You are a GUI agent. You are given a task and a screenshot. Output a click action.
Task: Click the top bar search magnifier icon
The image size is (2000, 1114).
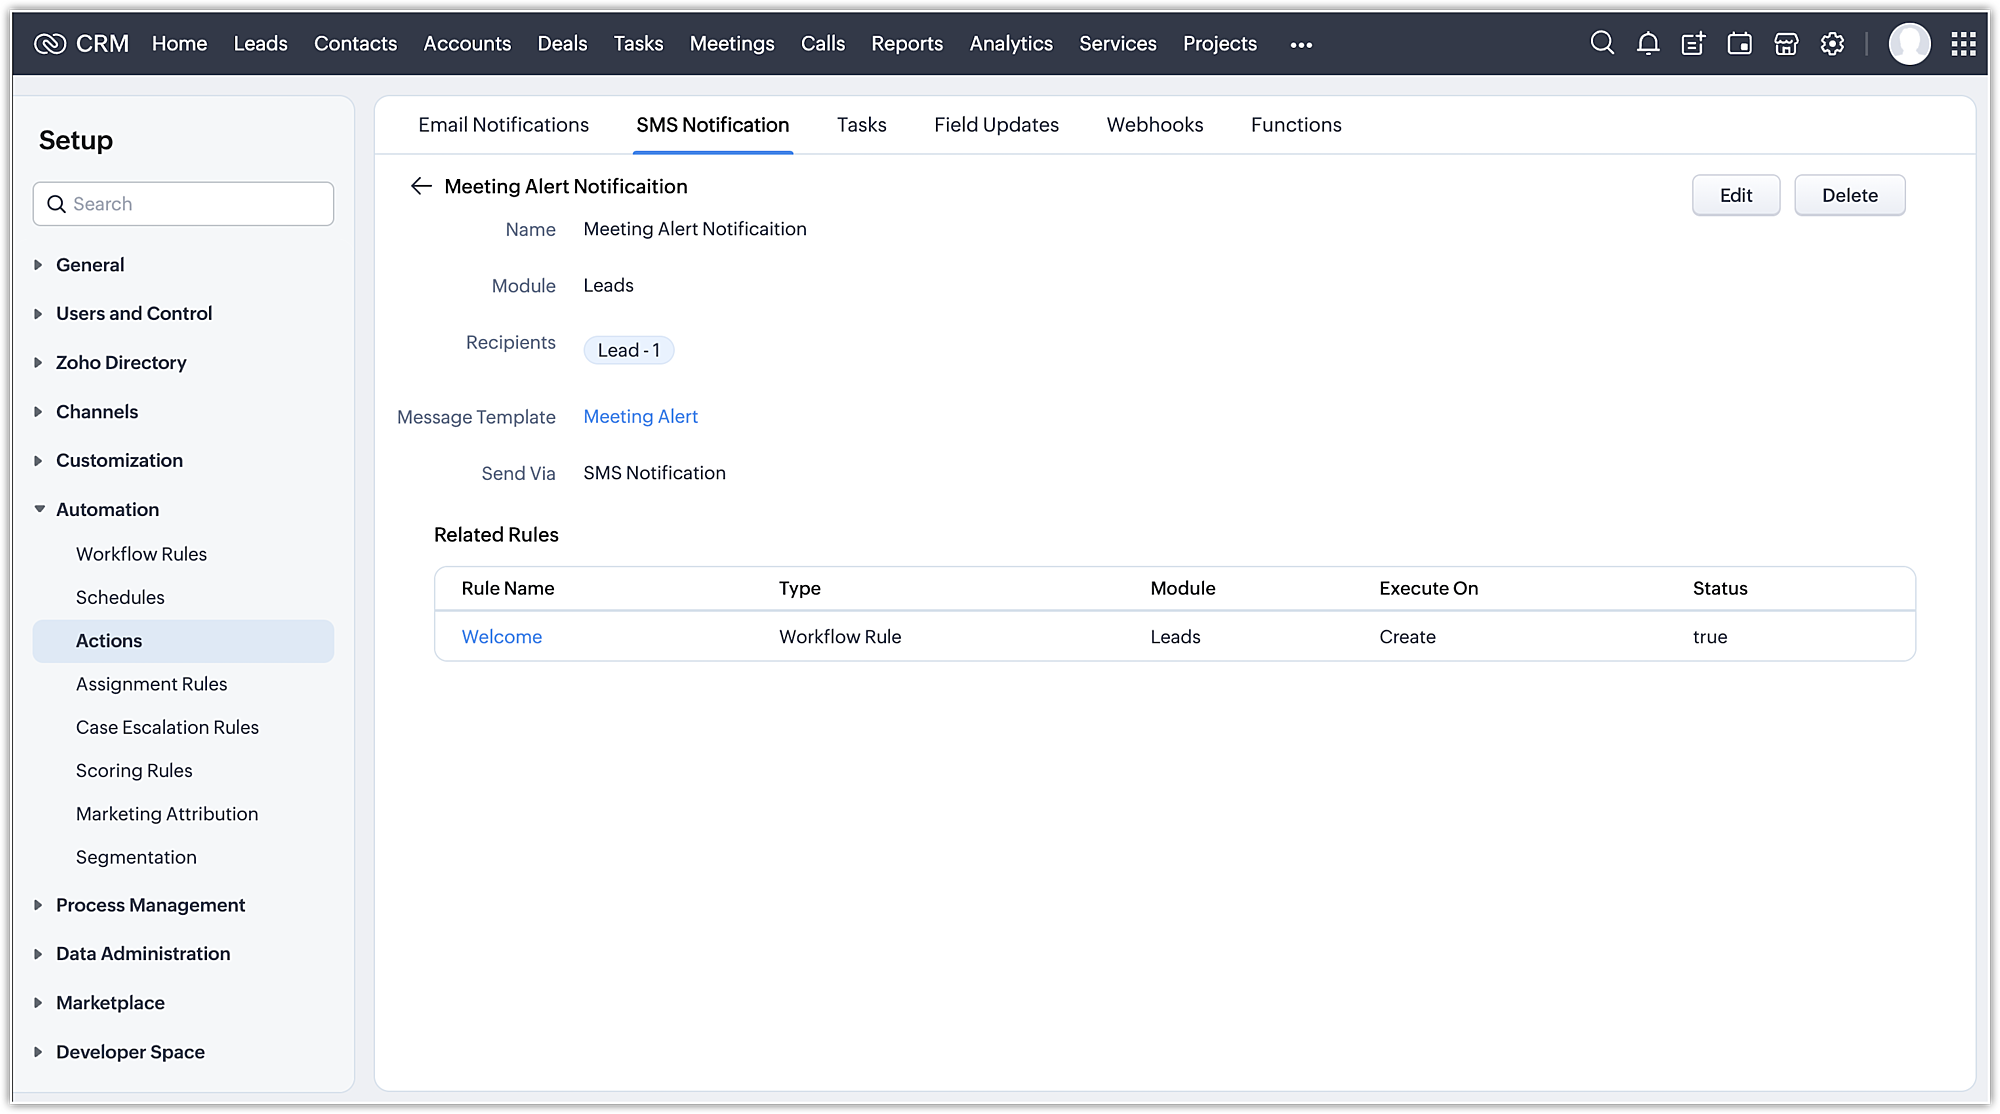click(x=1602, y=43)
